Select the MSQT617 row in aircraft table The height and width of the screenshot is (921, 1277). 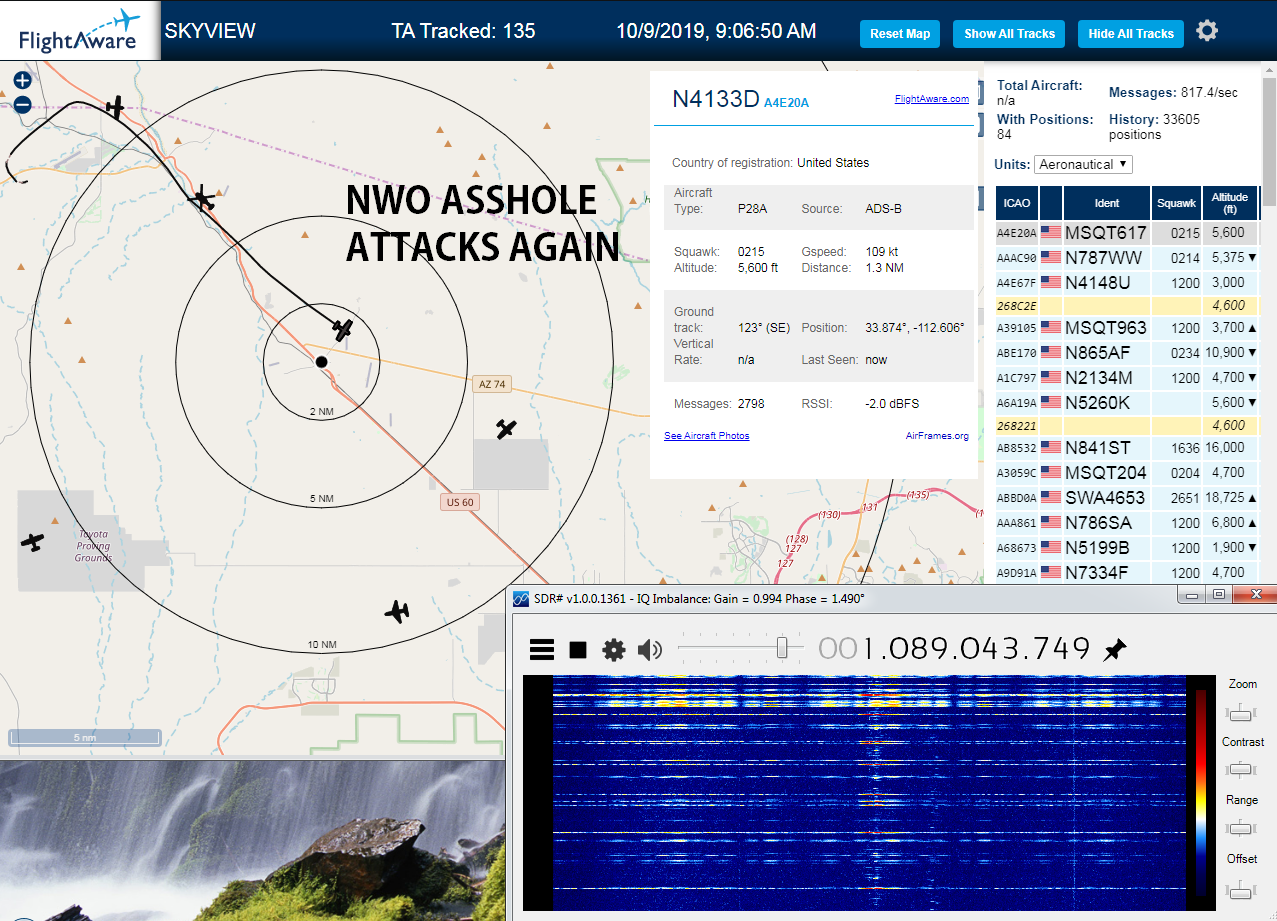pos(1127,233)
